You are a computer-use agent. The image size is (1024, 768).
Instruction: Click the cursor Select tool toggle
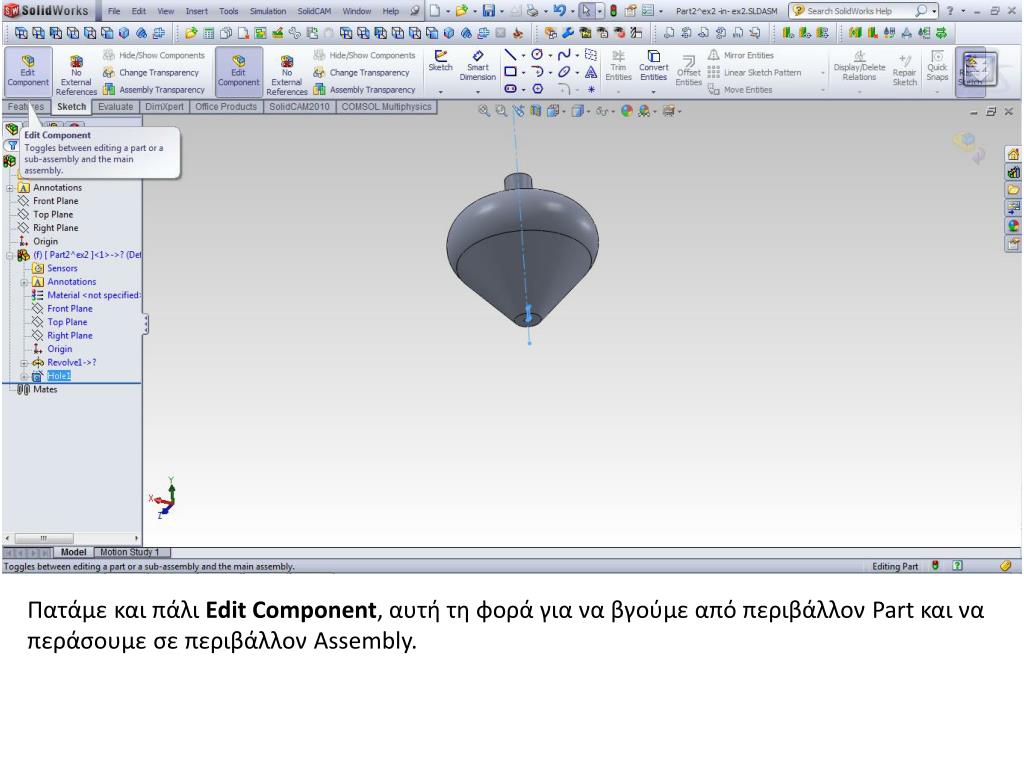click(x=586, y=11)
